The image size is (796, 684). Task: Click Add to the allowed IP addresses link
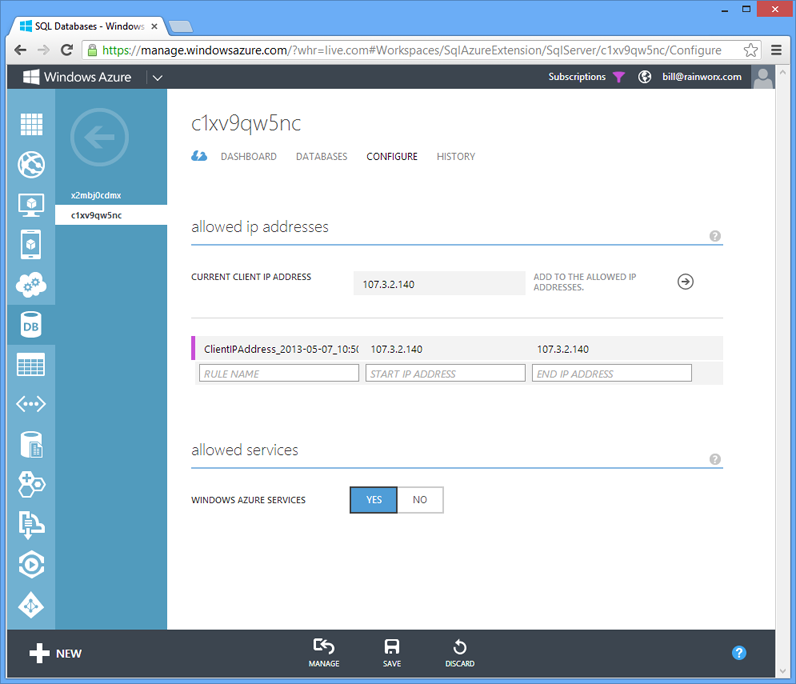[584, 282]
